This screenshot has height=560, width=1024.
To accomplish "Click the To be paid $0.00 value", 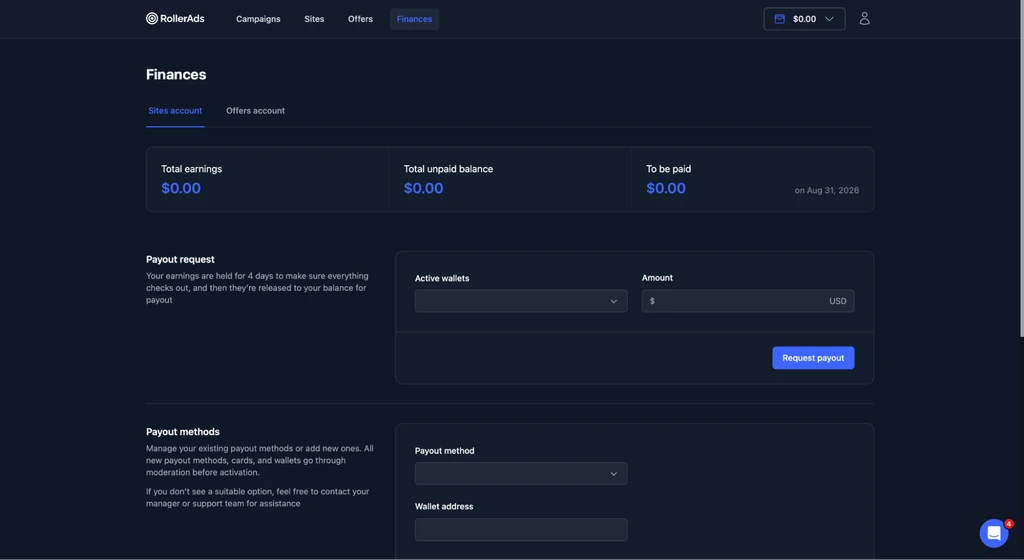I will [x=665, y=188].
